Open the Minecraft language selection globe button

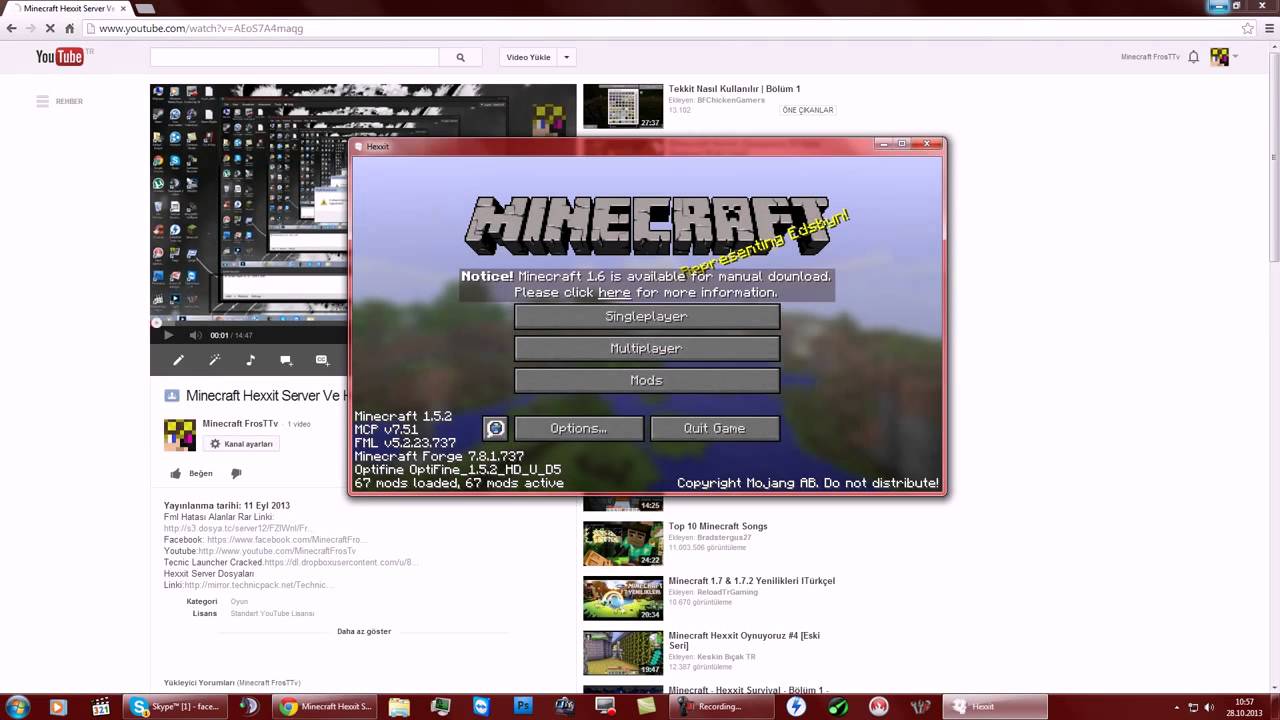[x=495, y=428]
